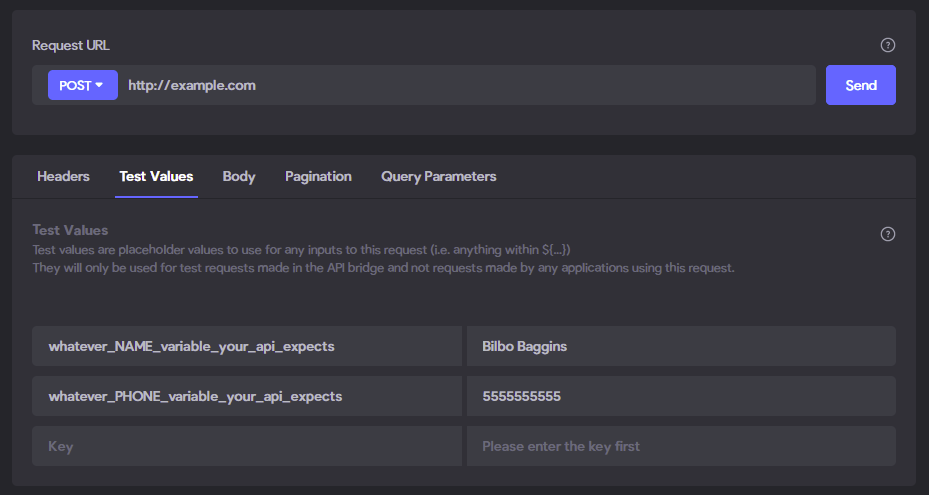The image size is (929, 495).
Task: Select the Test Values tab
Action: pyautogui.click(x=156, y=177)
